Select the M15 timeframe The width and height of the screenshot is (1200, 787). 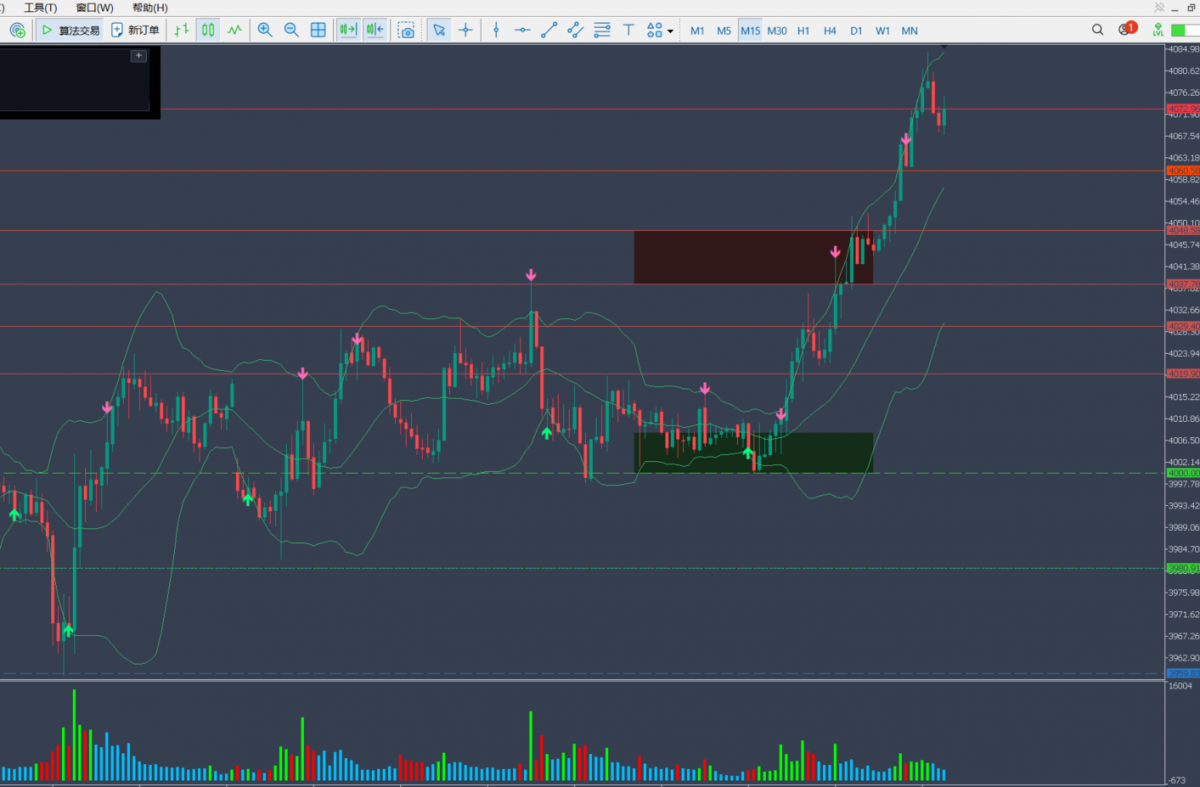(750, 31)
